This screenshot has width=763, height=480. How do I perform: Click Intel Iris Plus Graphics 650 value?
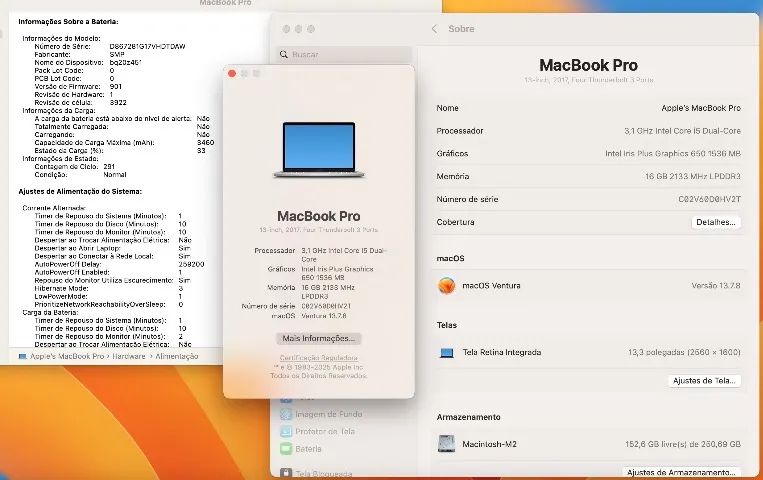point(672,153)
